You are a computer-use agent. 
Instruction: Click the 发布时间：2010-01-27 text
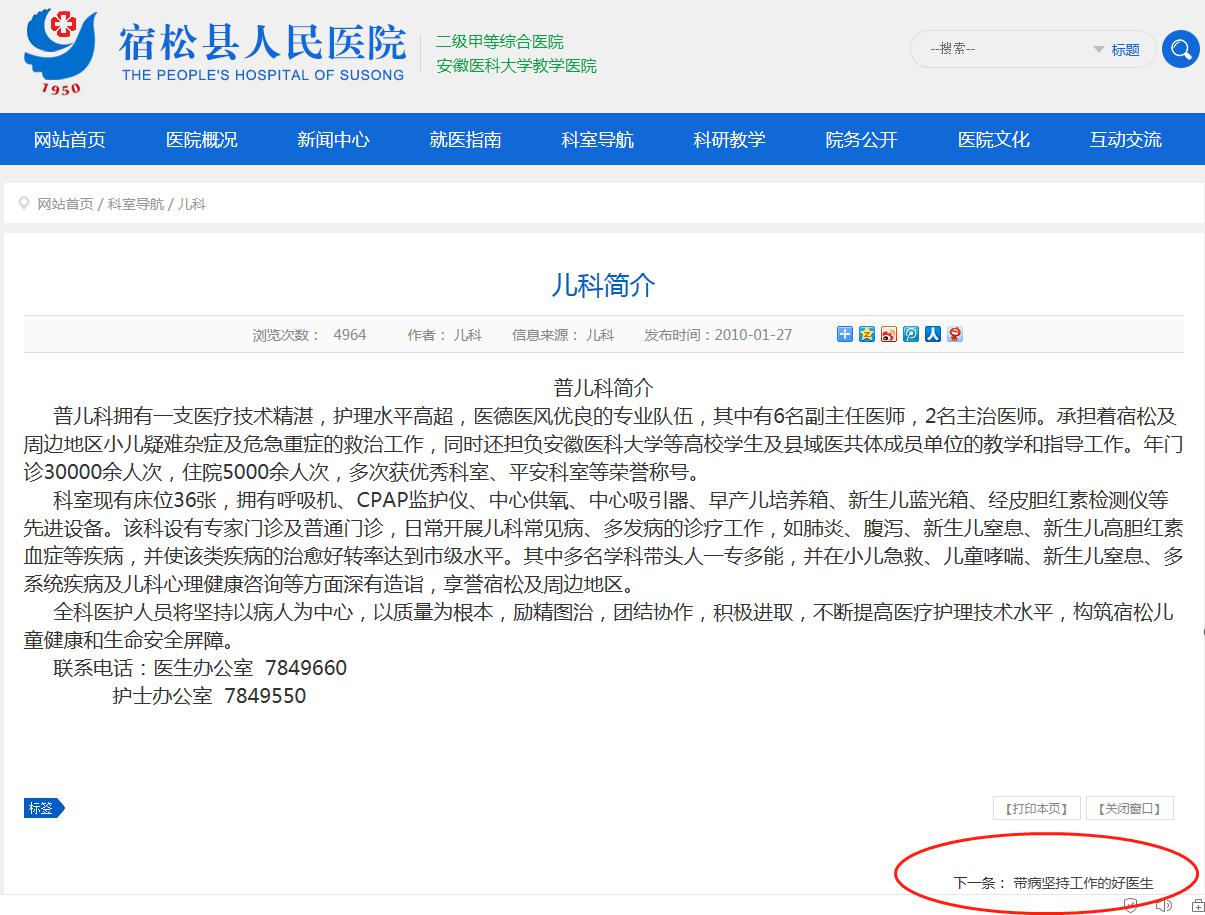point(718,335)
